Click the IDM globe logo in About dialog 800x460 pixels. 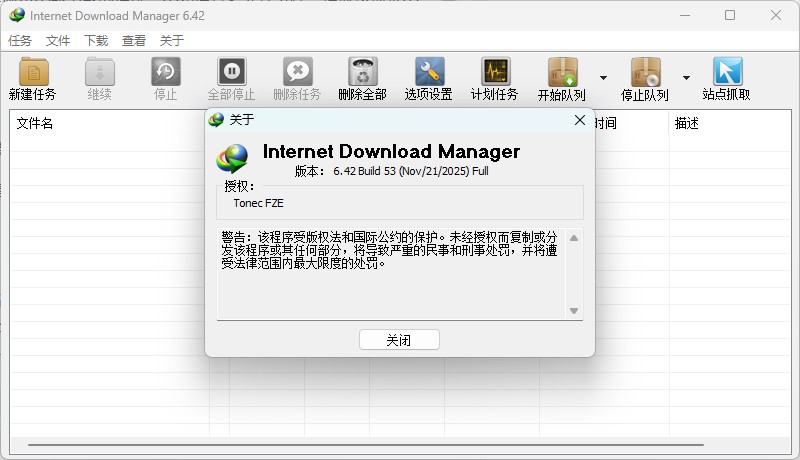coord(232,159)
